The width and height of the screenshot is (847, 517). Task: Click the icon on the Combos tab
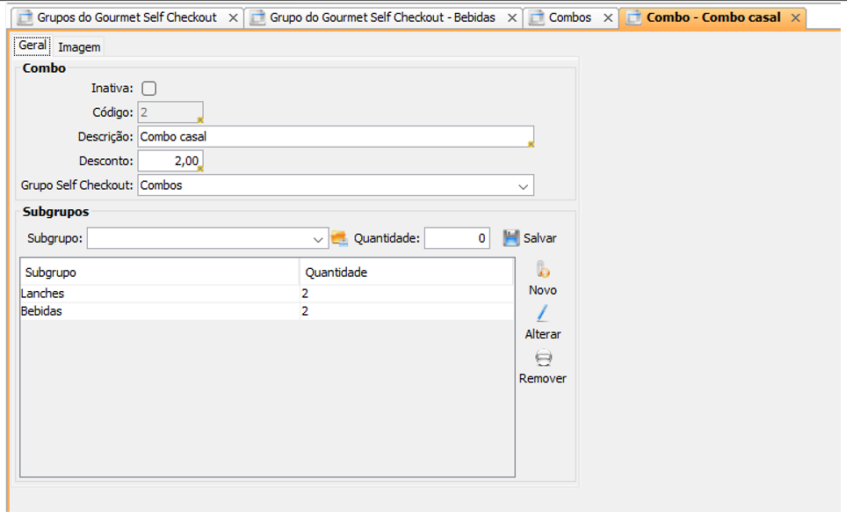tap(536, 18)
